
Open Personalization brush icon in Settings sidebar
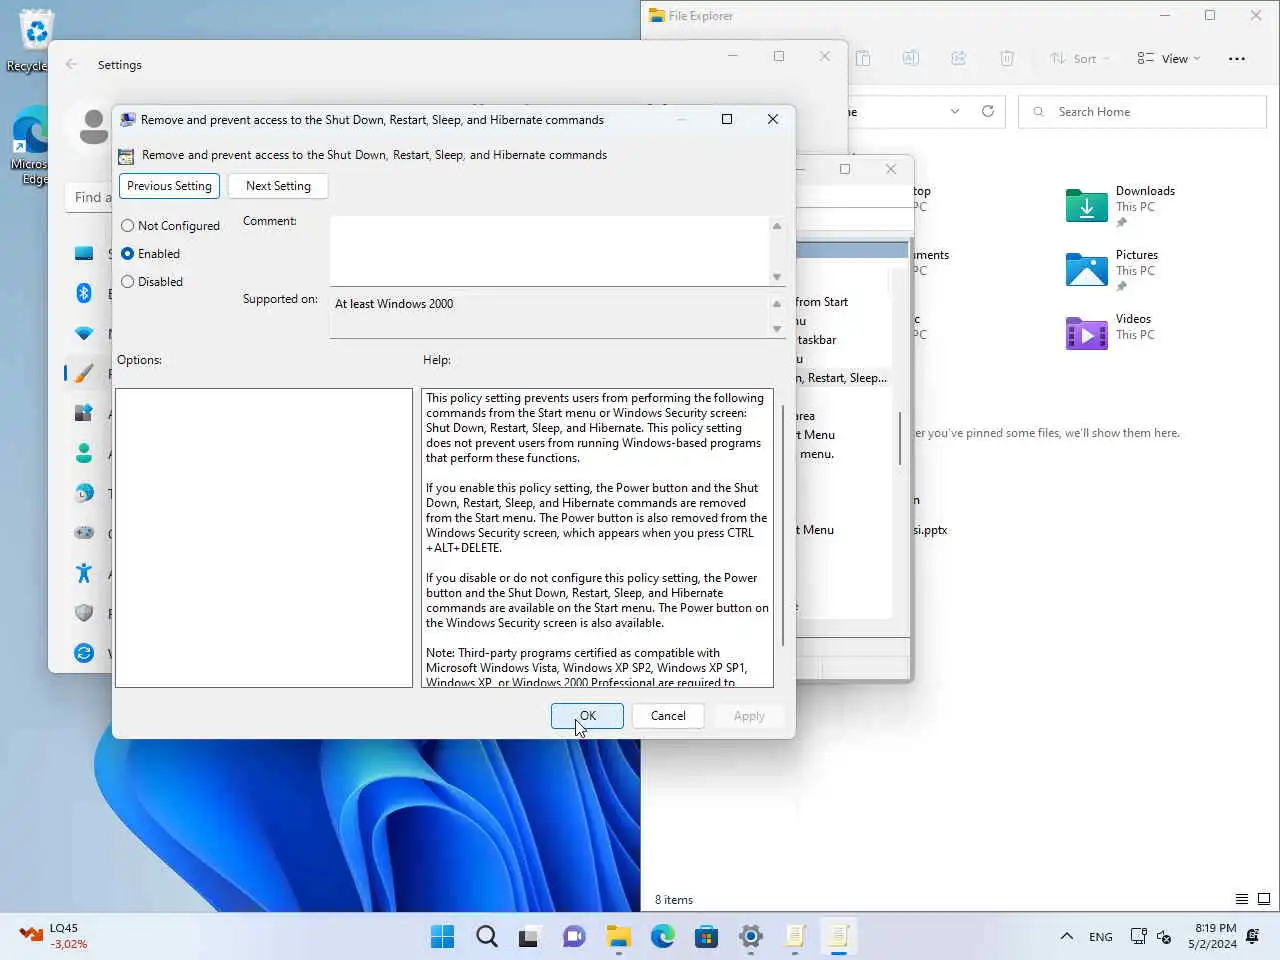click(x=84, y=373)
